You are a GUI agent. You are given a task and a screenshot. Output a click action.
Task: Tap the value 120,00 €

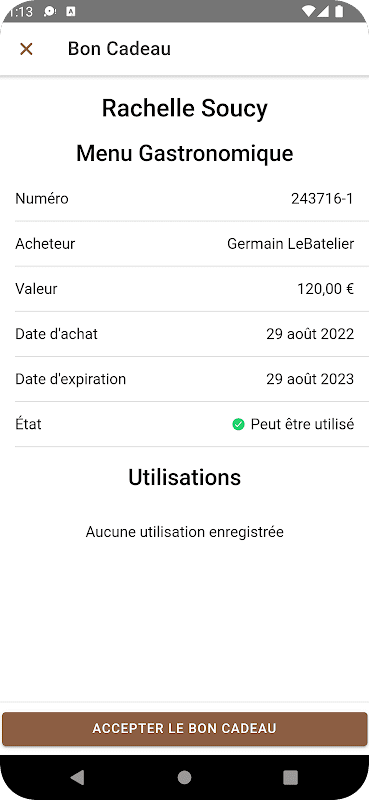326,289
